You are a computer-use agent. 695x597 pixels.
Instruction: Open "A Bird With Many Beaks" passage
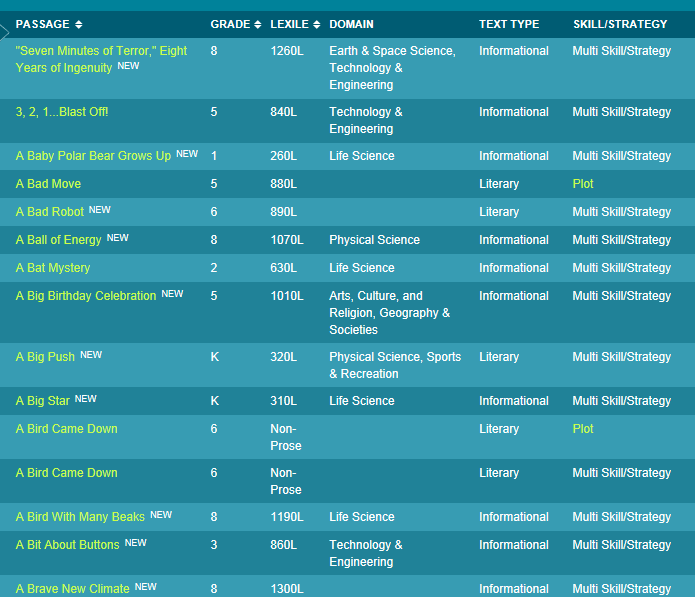point(80,517)
